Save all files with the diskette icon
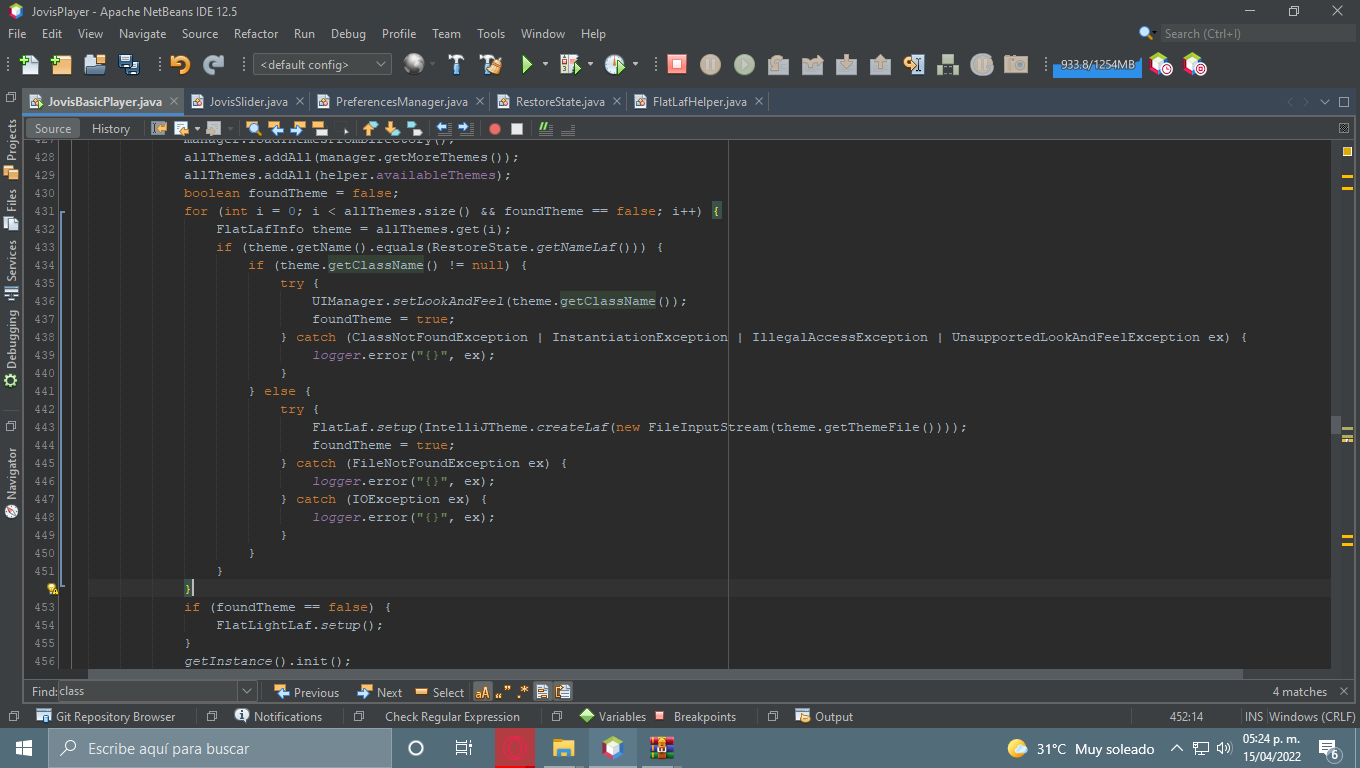Screen dimensions: 1360x768 coord(129,65)
